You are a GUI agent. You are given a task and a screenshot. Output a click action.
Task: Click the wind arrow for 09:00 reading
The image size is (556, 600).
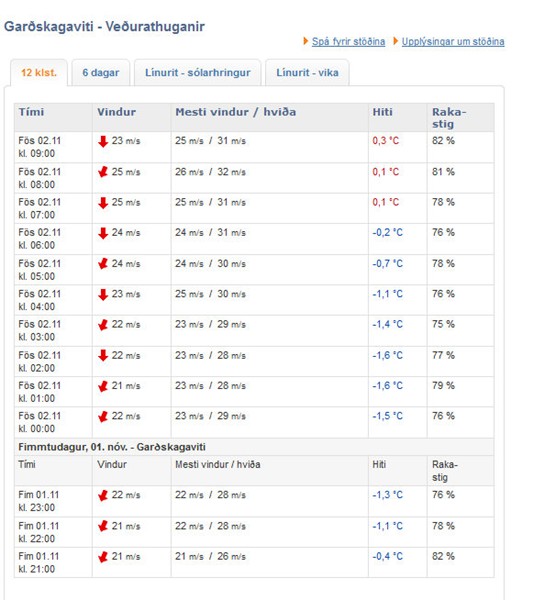tap(103, 142)
